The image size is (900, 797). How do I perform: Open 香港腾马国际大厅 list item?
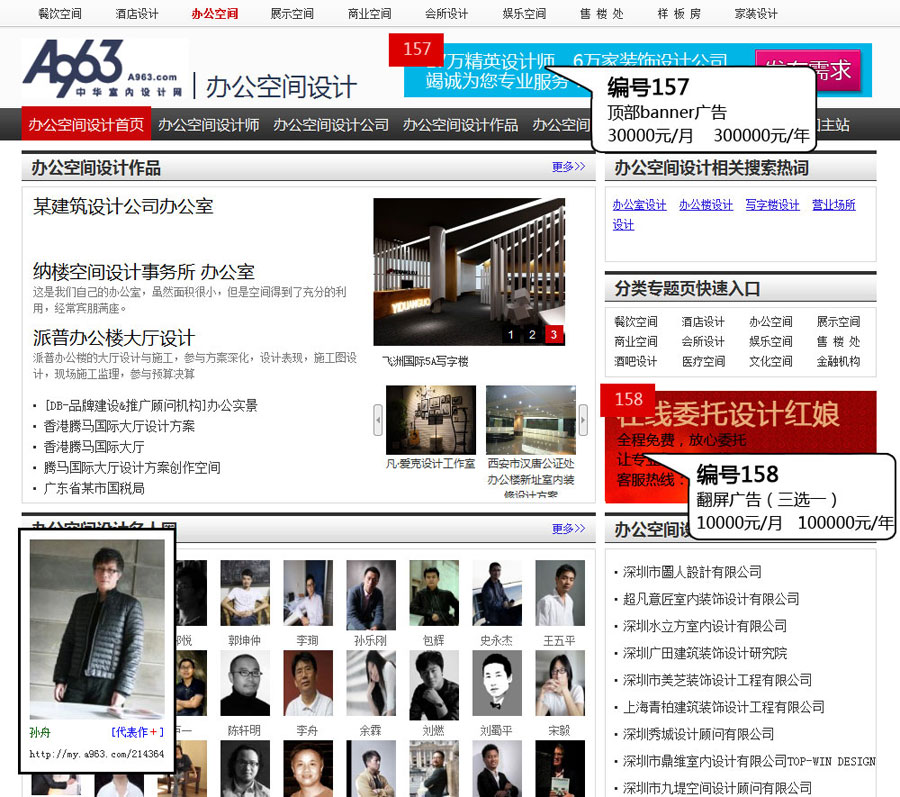click(x=94, y=447)
